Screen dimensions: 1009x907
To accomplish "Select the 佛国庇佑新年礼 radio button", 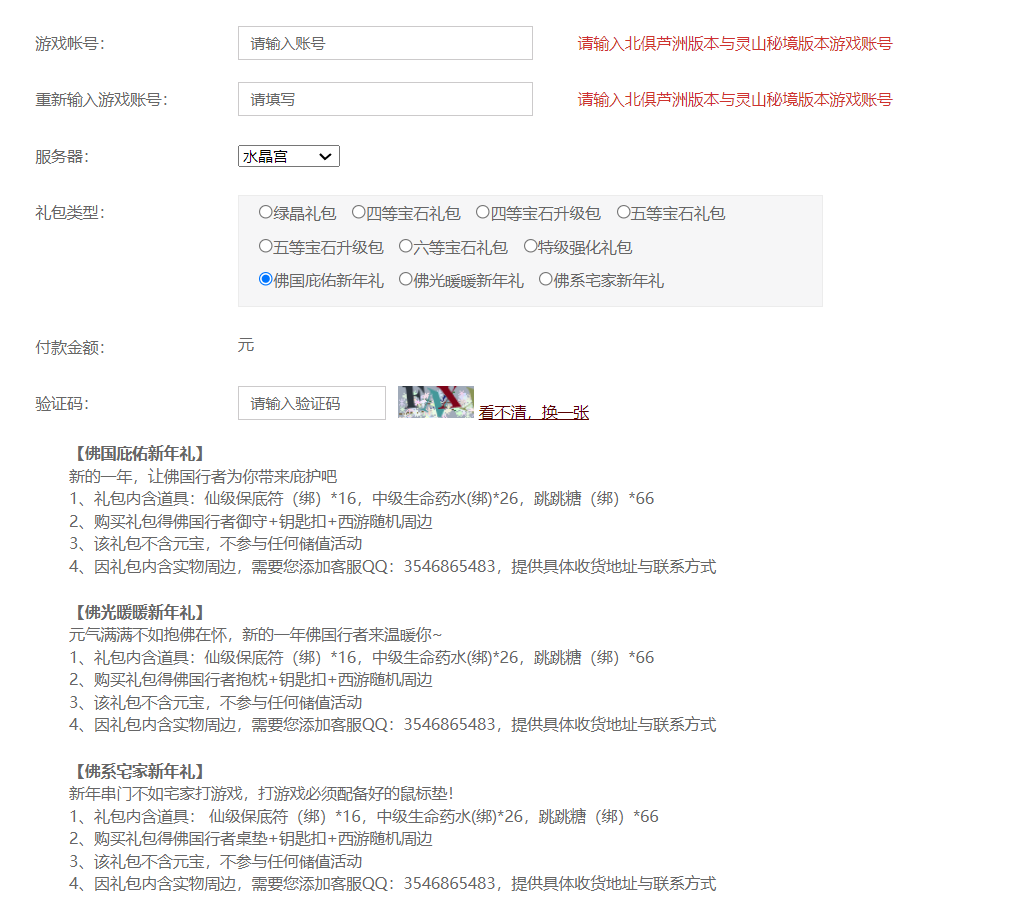I will pos(266,280).
